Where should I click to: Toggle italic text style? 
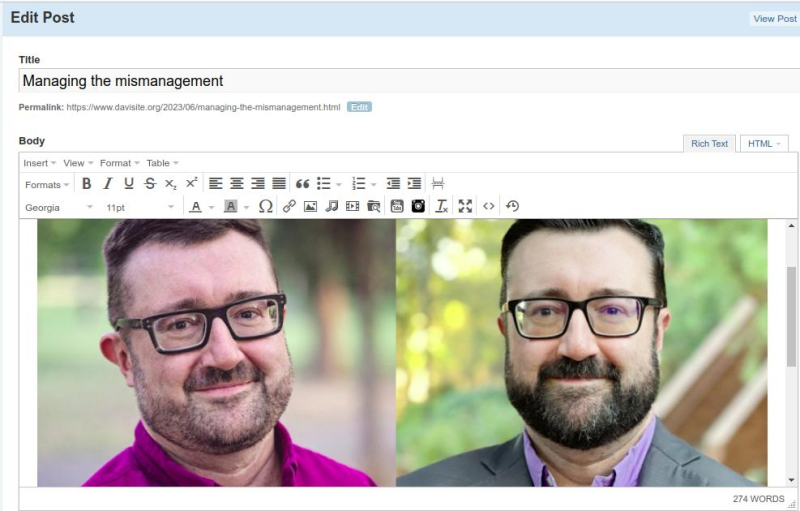pos(108,184)
